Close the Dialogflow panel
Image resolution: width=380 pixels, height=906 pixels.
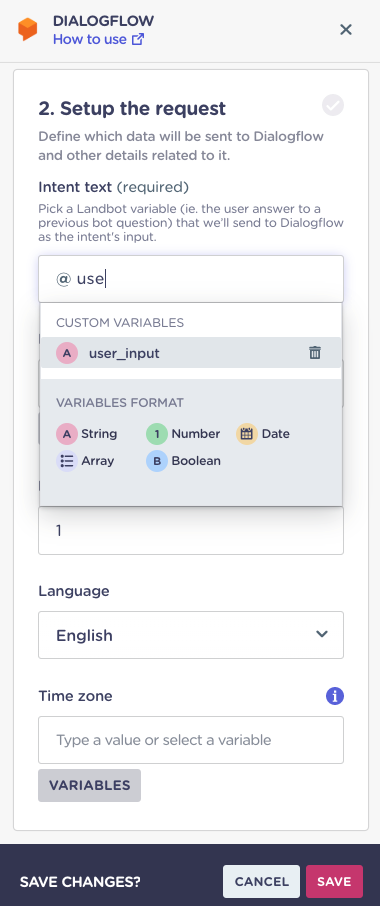(345, 29)
